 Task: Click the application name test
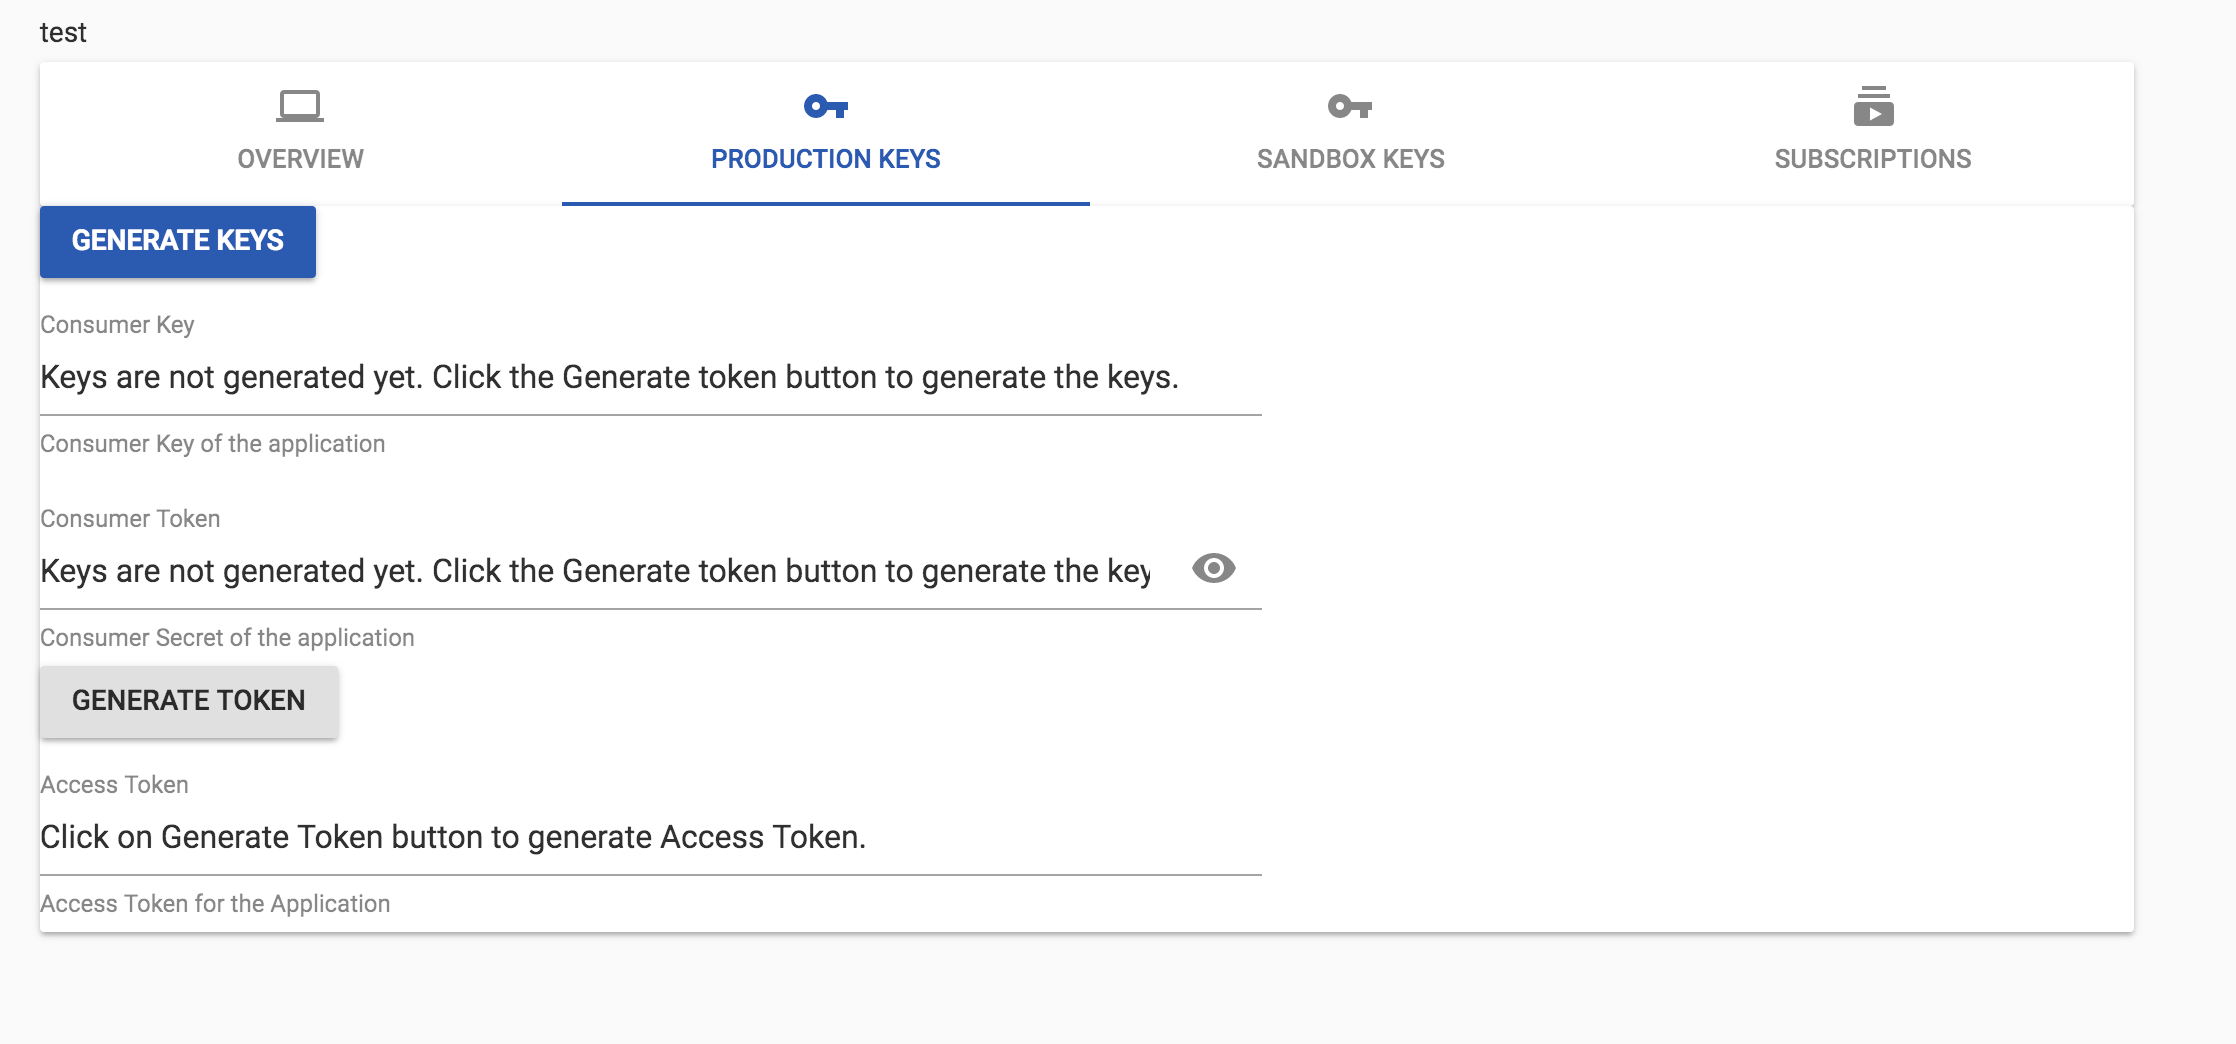(62, 31)
